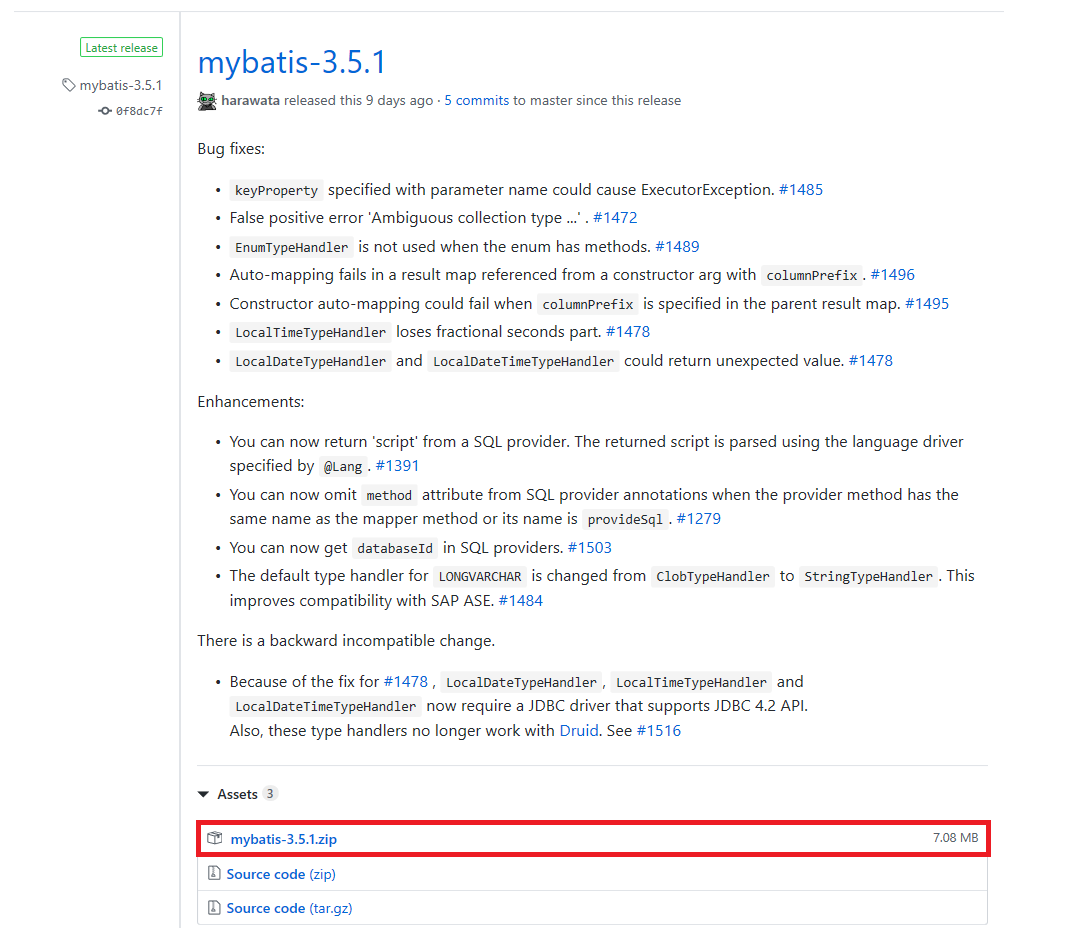Click the Bug fixes: heading
This screenshot has width=1072, height=928.
(x=231, y=148)
